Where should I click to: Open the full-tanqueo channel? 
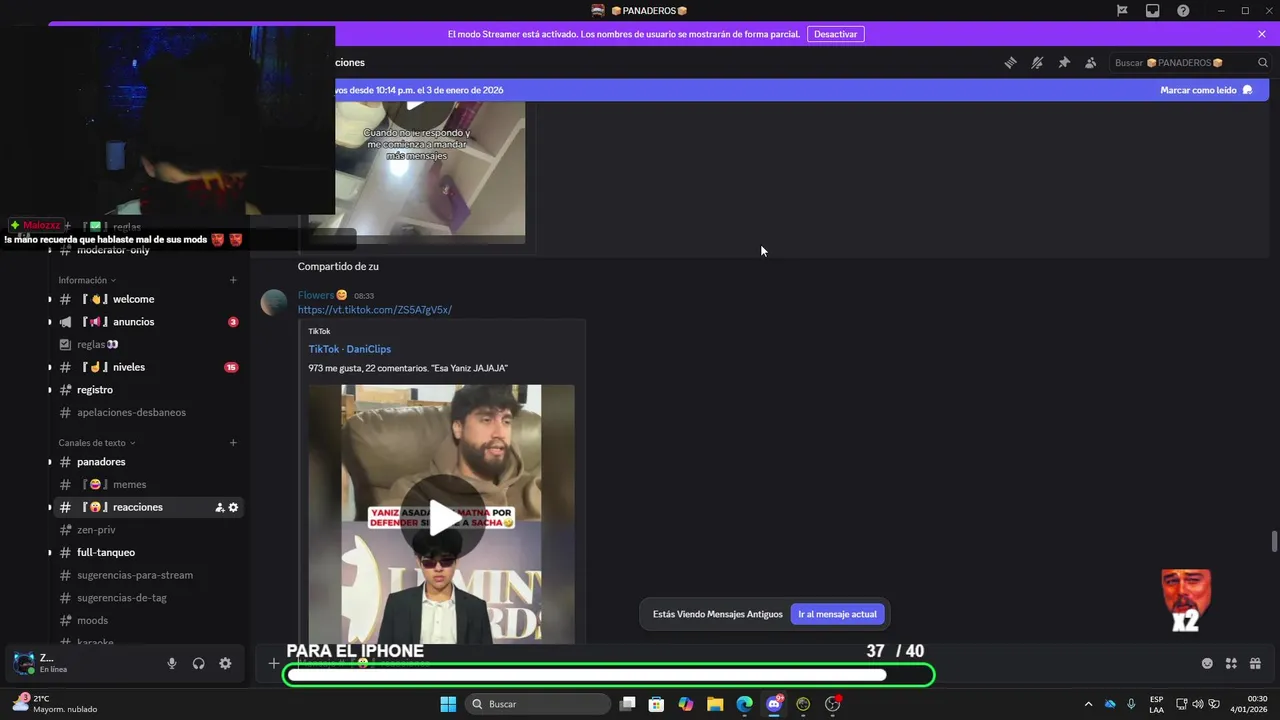(148, 552)
